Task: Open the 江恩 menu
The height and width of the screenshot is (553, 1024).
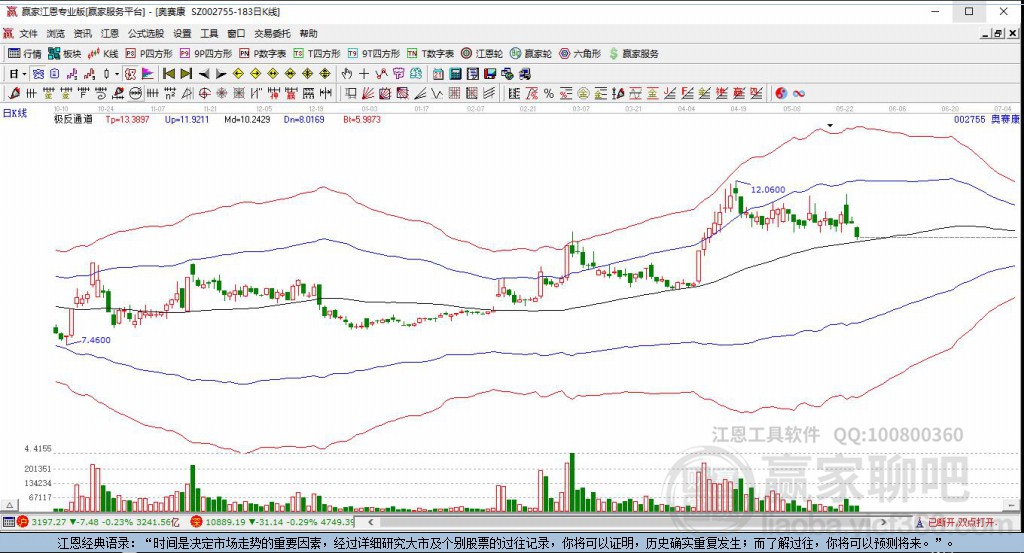Action: pyautogui.click(x=110, y=33)
